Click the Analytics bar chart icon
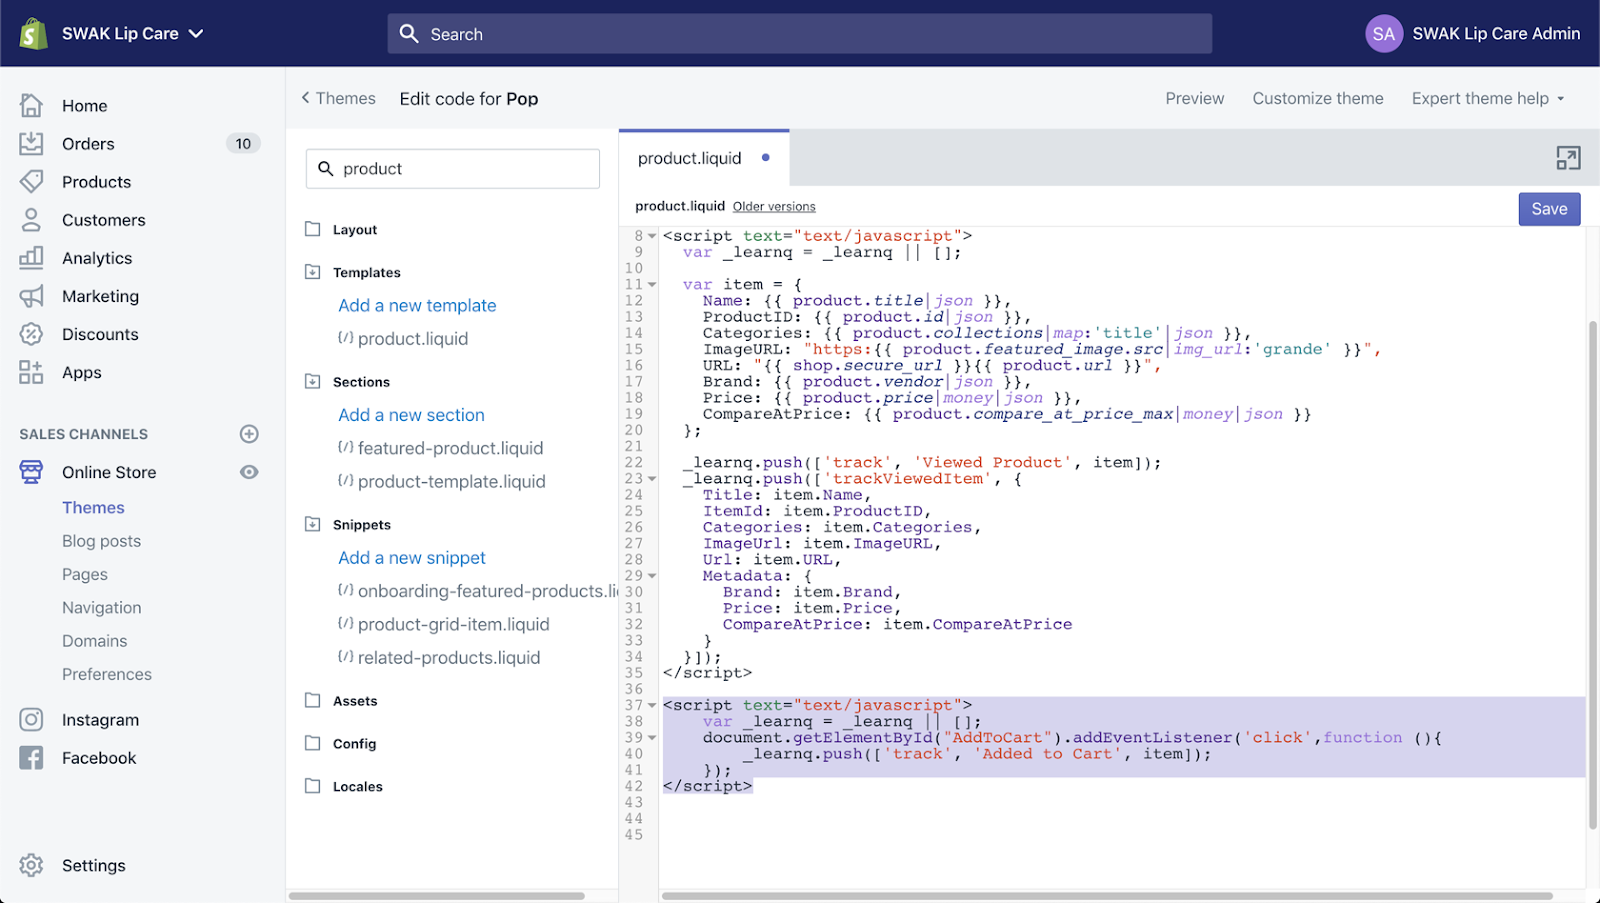This screenshot has height=903, width=1600. pyautogui.click(x=31, y=258)
